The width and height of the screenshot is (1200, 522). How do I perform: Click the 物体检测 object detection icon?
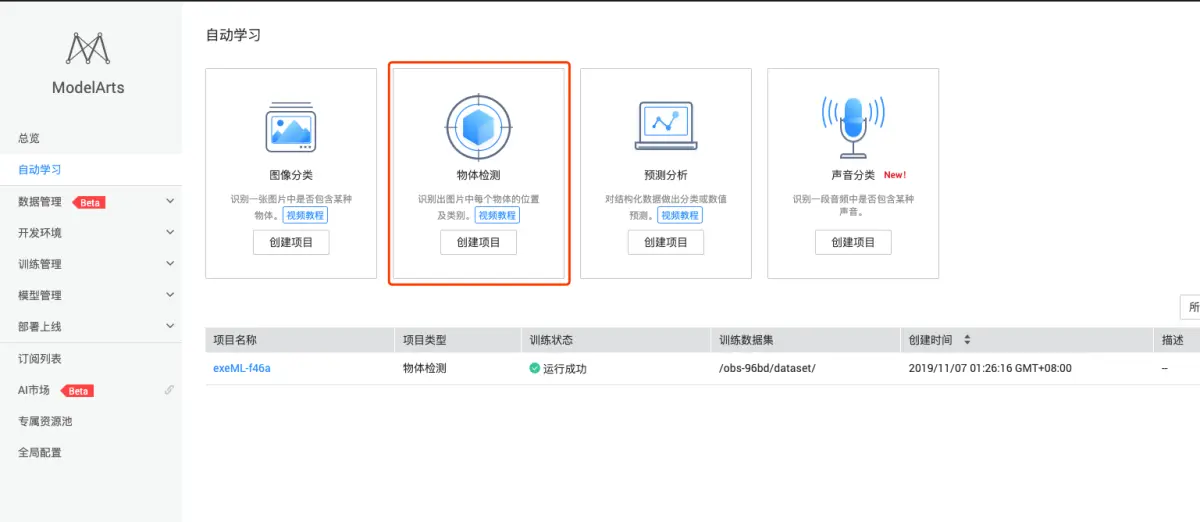pyautogui.click(x=478, y=126)
